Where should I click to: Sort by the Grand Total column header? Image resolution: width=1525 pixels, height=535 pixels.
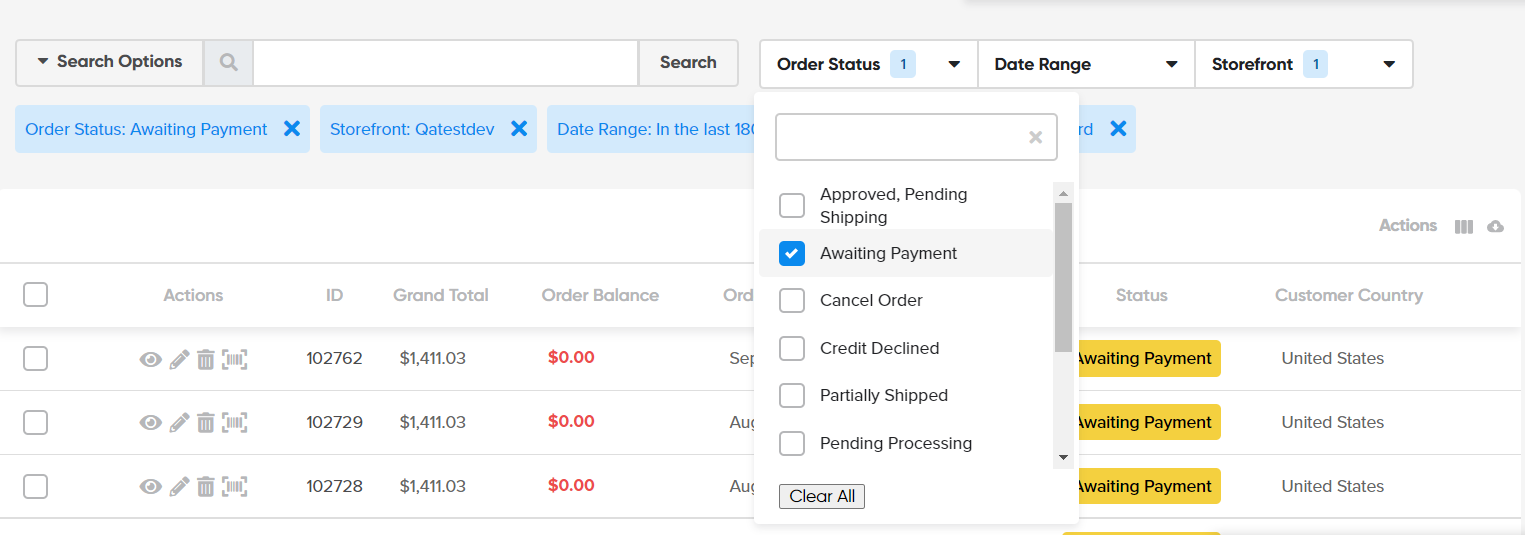point(440,296)
